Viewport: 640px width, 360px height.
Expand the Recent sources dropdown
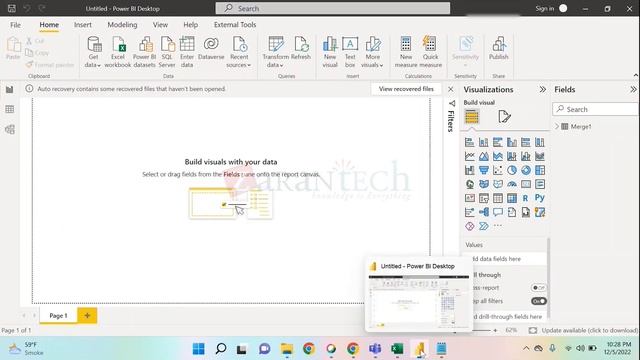[x=239, y=52]
